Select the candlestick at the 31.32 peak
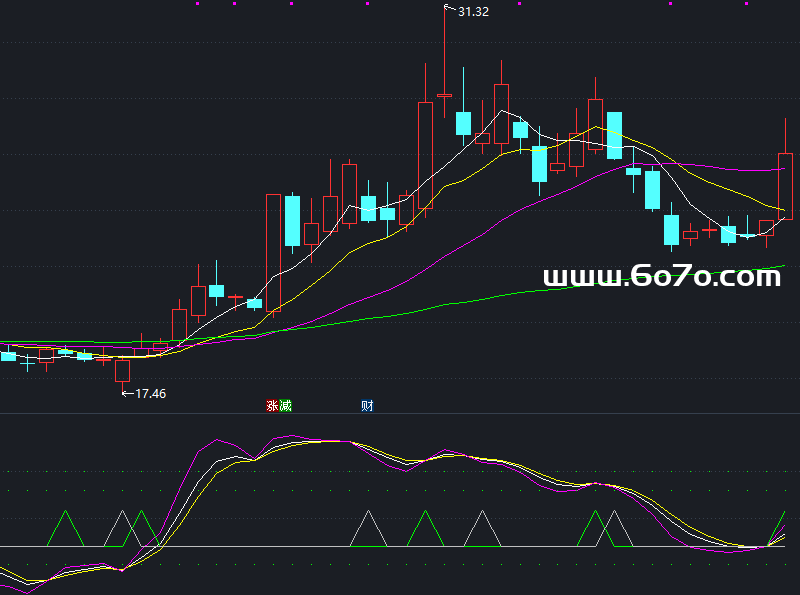The width and height of the screenshot is (800, 595). [x=444, y=95]
